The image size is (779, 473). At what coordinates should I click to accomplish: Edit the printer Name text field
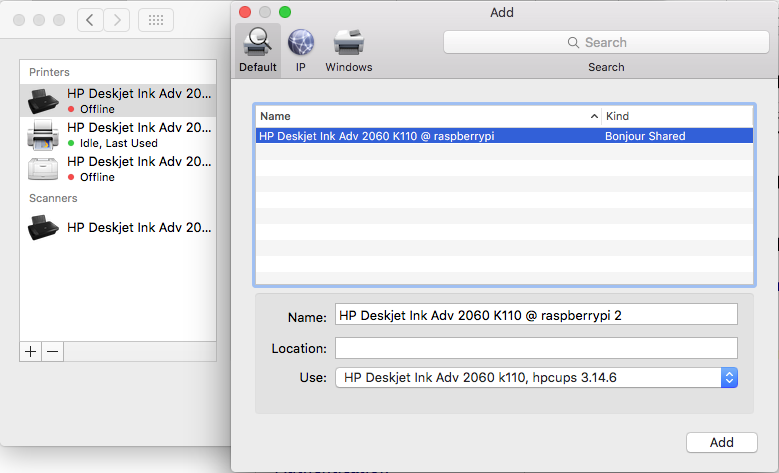(536, 315)
